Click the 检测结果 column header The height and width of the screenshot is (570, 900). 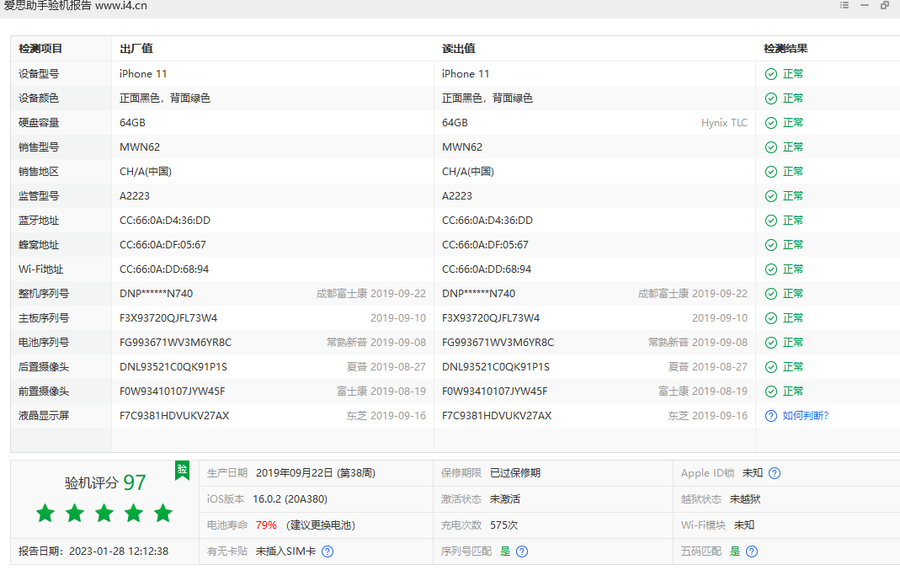[x=785, y=48]
